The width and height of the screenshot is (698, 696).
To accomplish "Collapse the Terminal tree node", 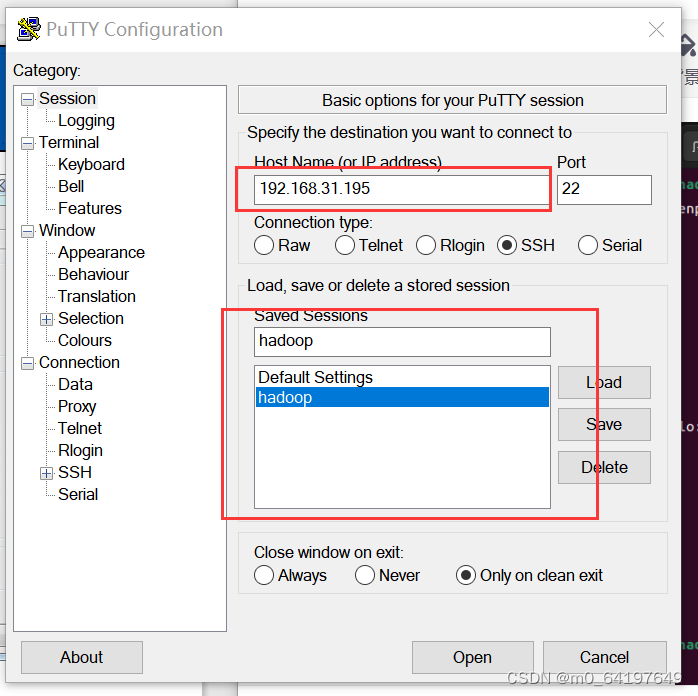I will 28,143.
